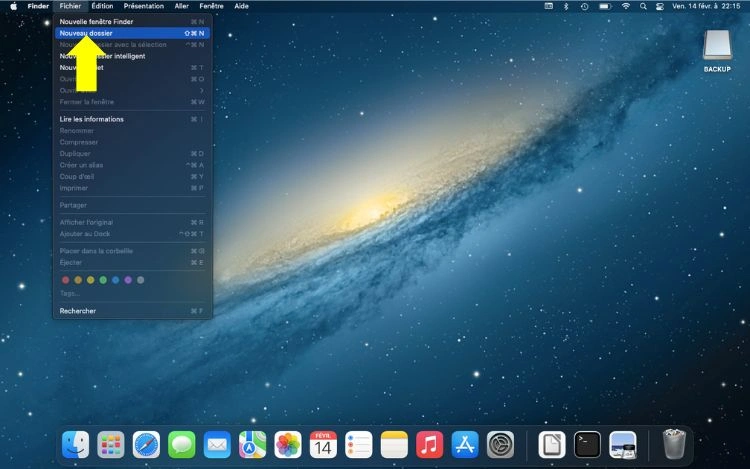Viewport: 750px width, 469px height.
Task: Open Launchpad from the Dock
Action: tap(111, 445)
